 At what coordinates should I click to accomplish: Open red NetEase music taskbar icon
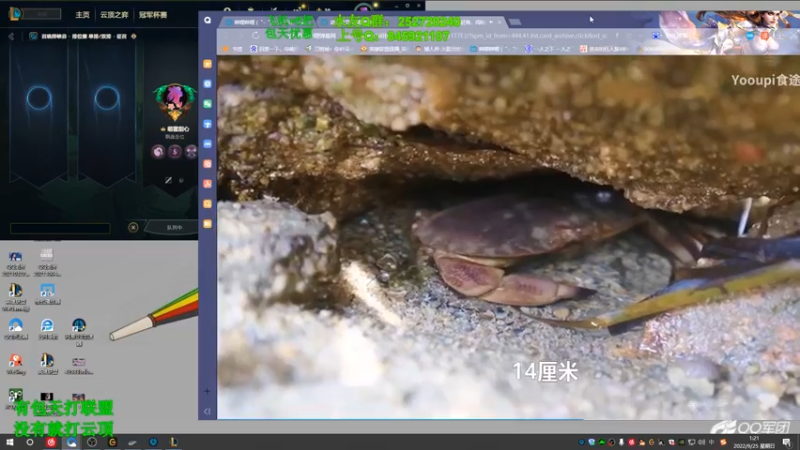pyautogui.click(x=51, y=442)
